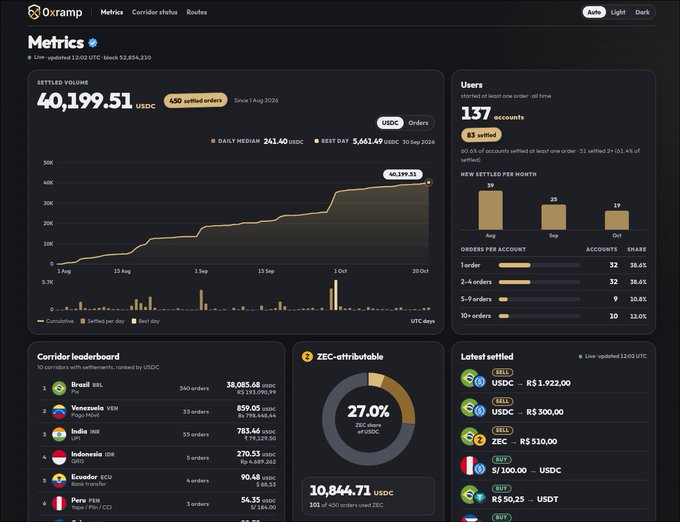Click the 40,199.51 chart endpoint marker

pyautogui.click(x=428, y=183)
